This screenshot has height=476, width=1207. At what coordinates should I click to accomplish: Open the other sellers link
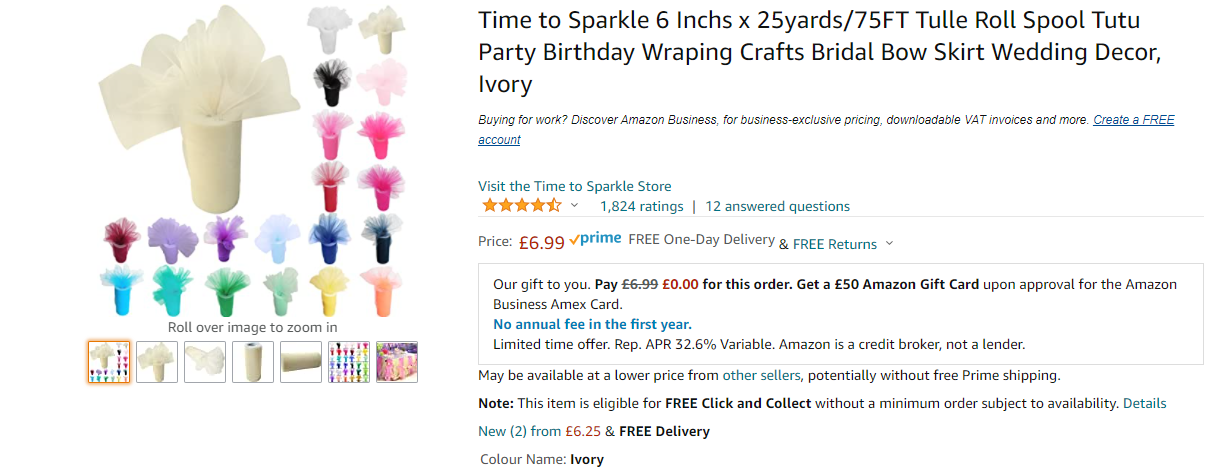(761, 375)
